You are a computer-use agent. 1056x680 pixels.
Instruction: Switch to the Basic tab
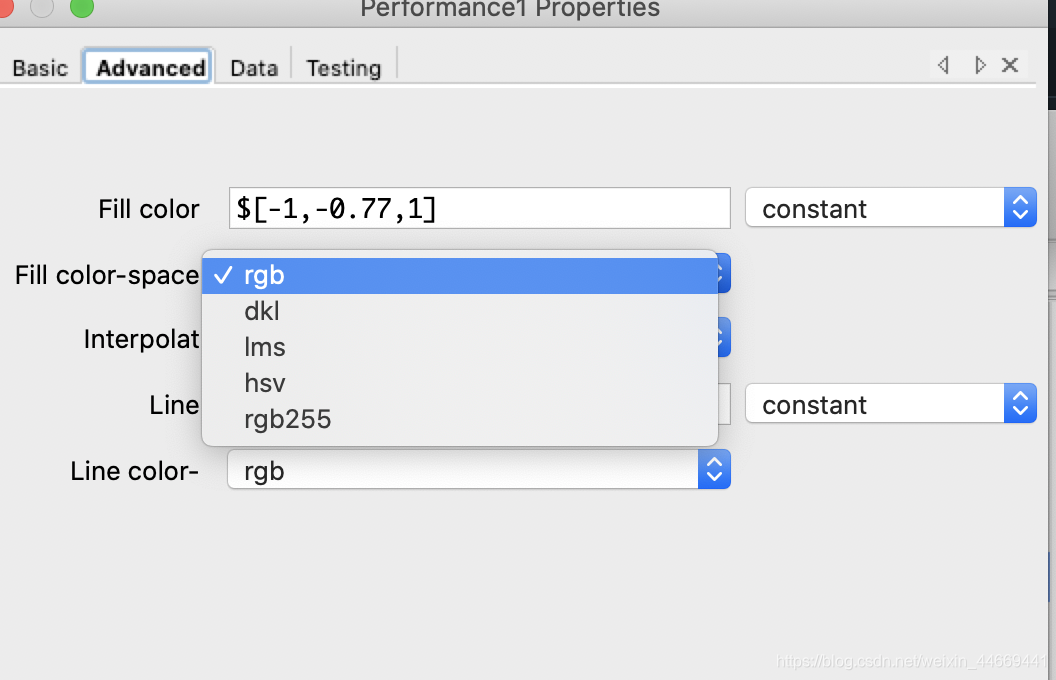pos(40,68)
